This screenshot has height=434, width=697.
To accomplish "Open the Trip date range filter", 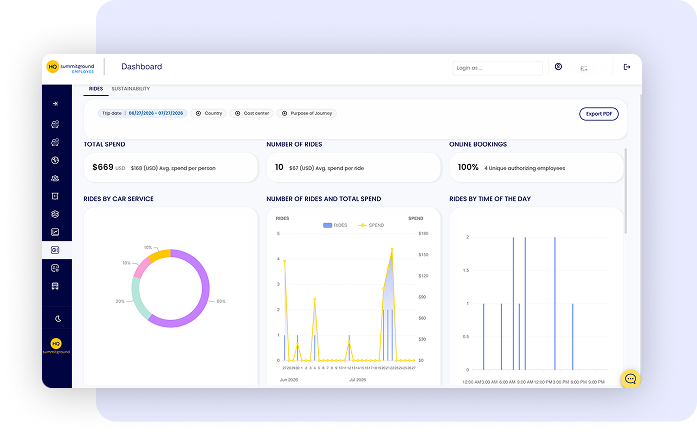I will tap(143, 113).
